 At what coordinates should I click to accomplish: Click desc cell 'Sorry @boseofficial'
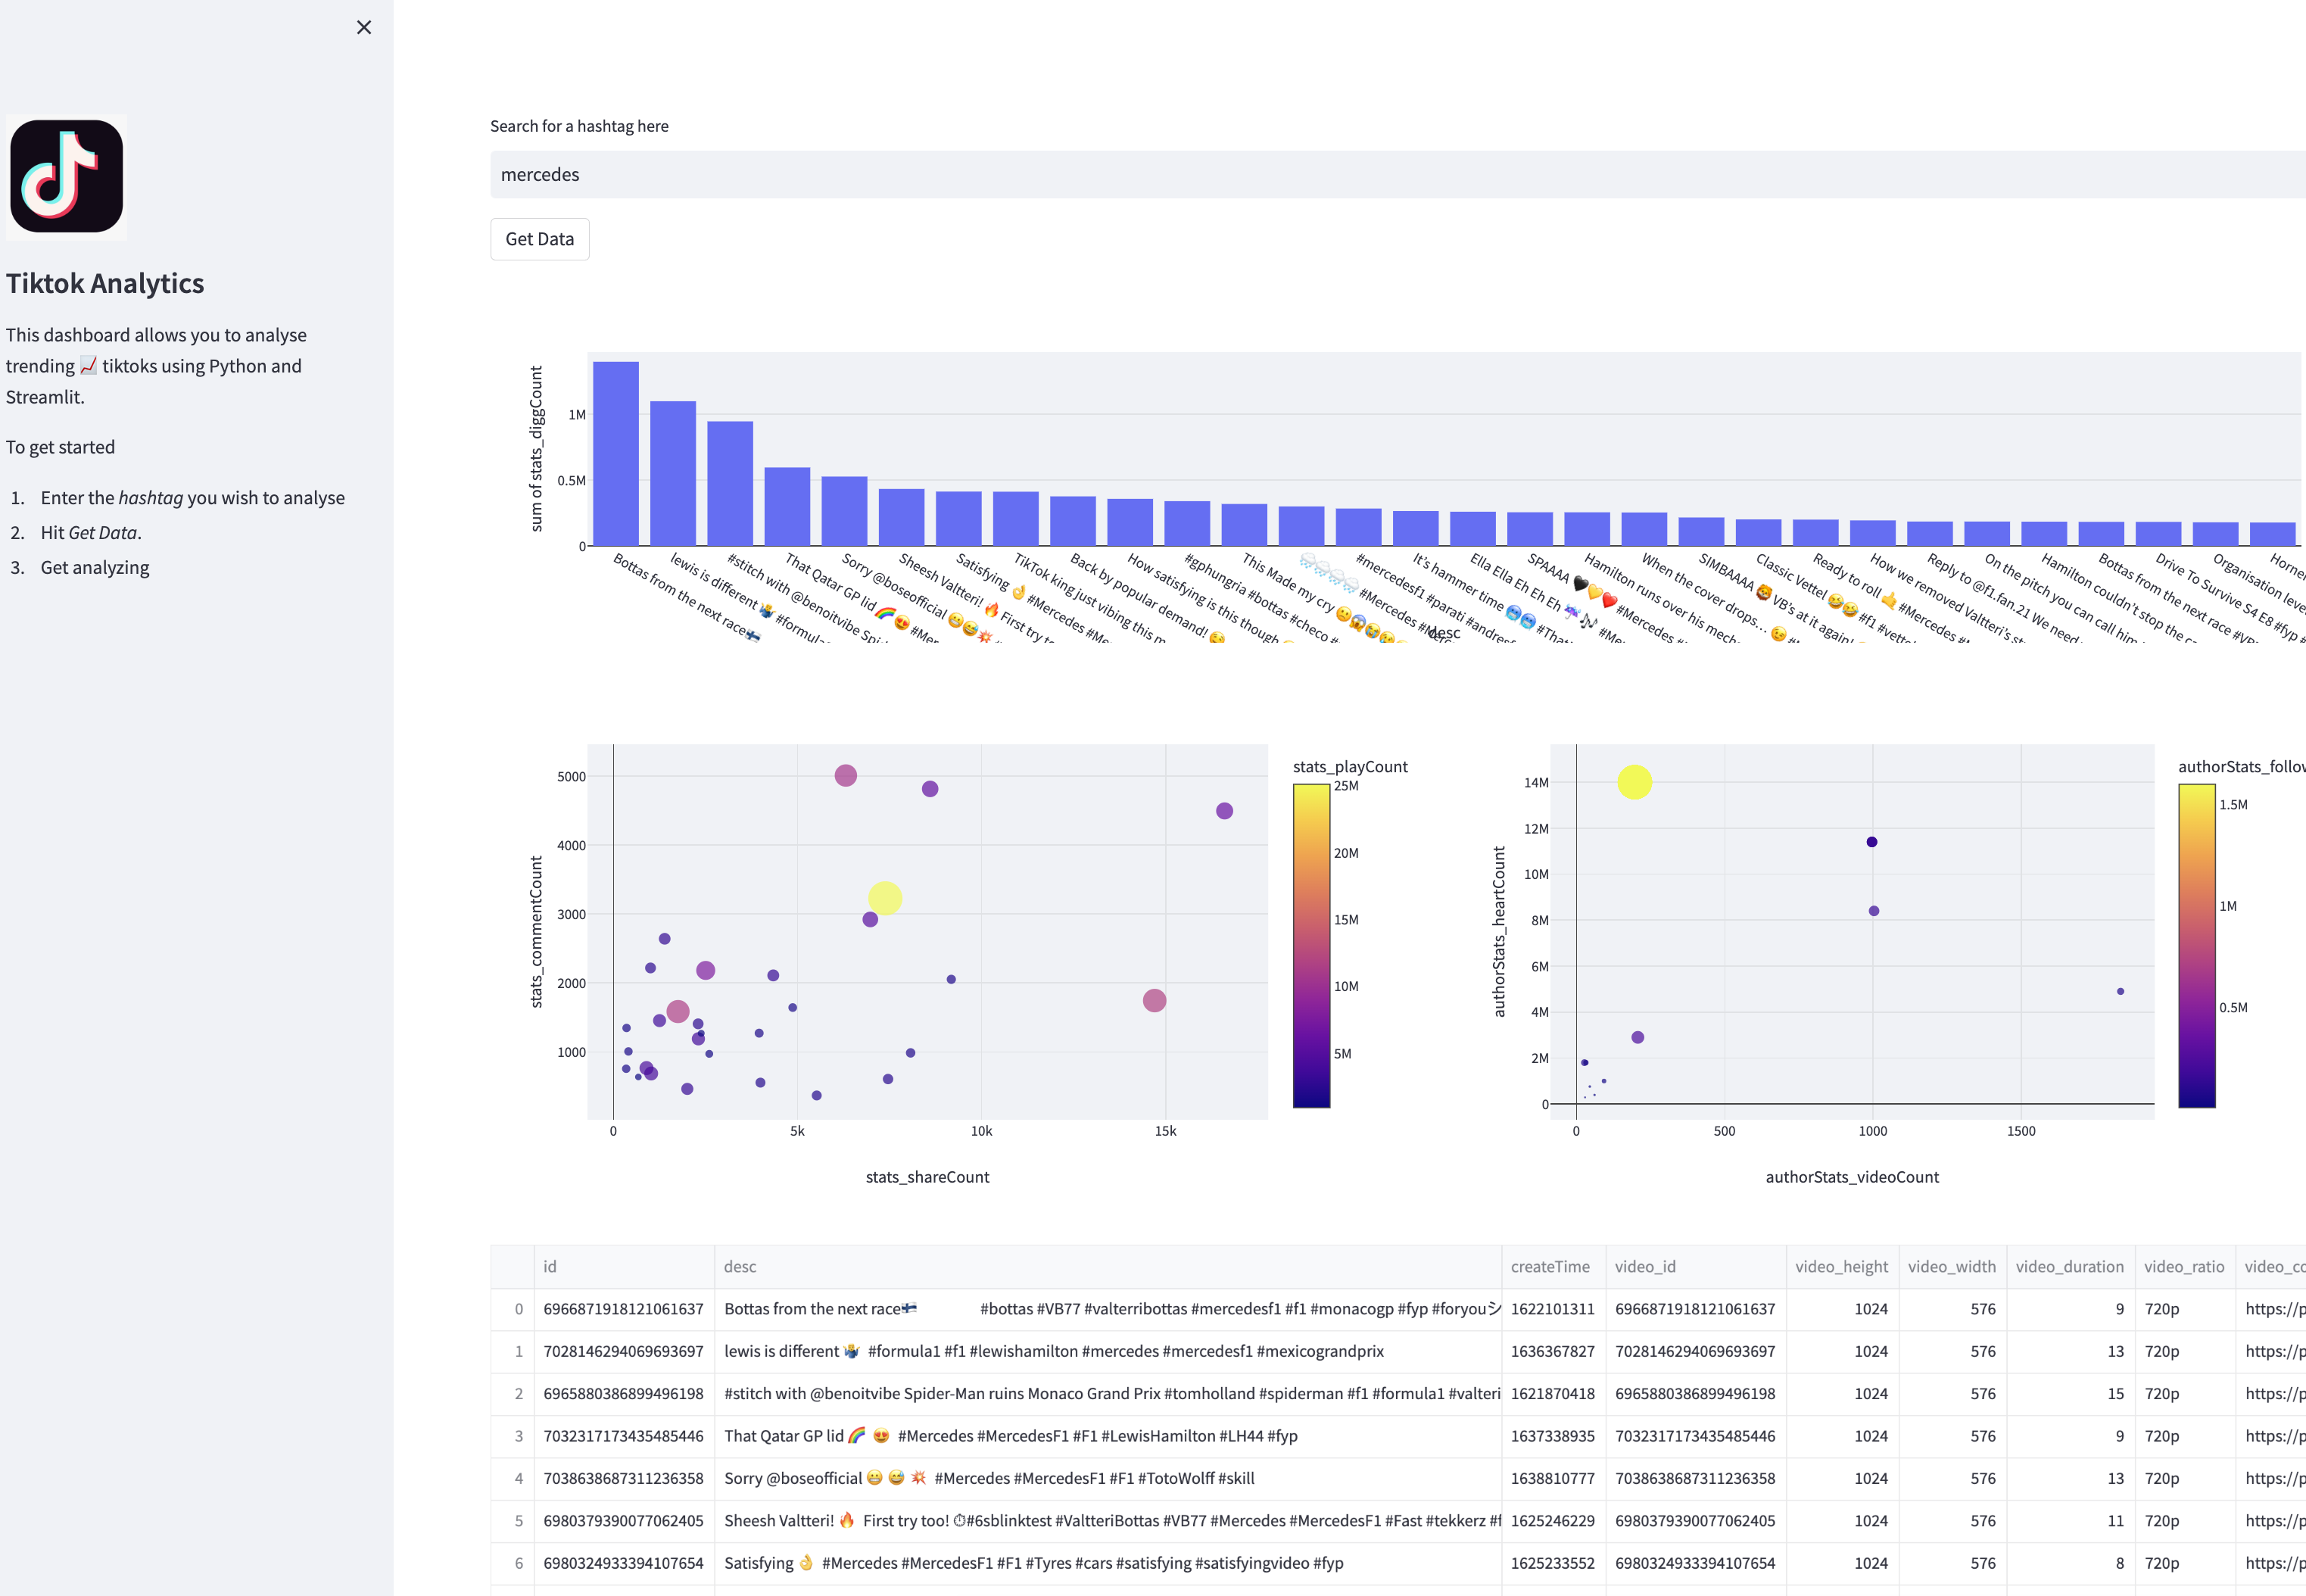[x=1108, y=1478]
